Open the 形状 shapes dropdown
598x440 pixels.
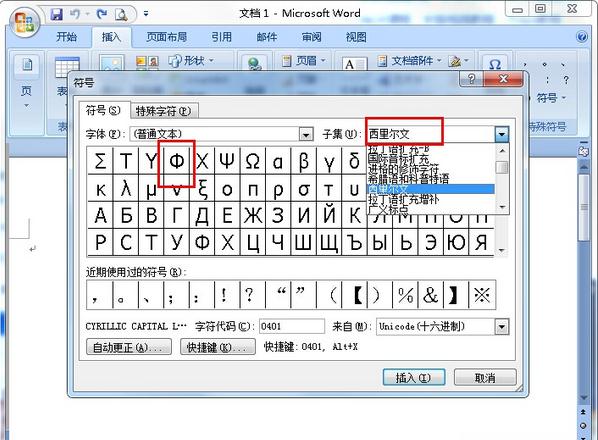(191, 61)
